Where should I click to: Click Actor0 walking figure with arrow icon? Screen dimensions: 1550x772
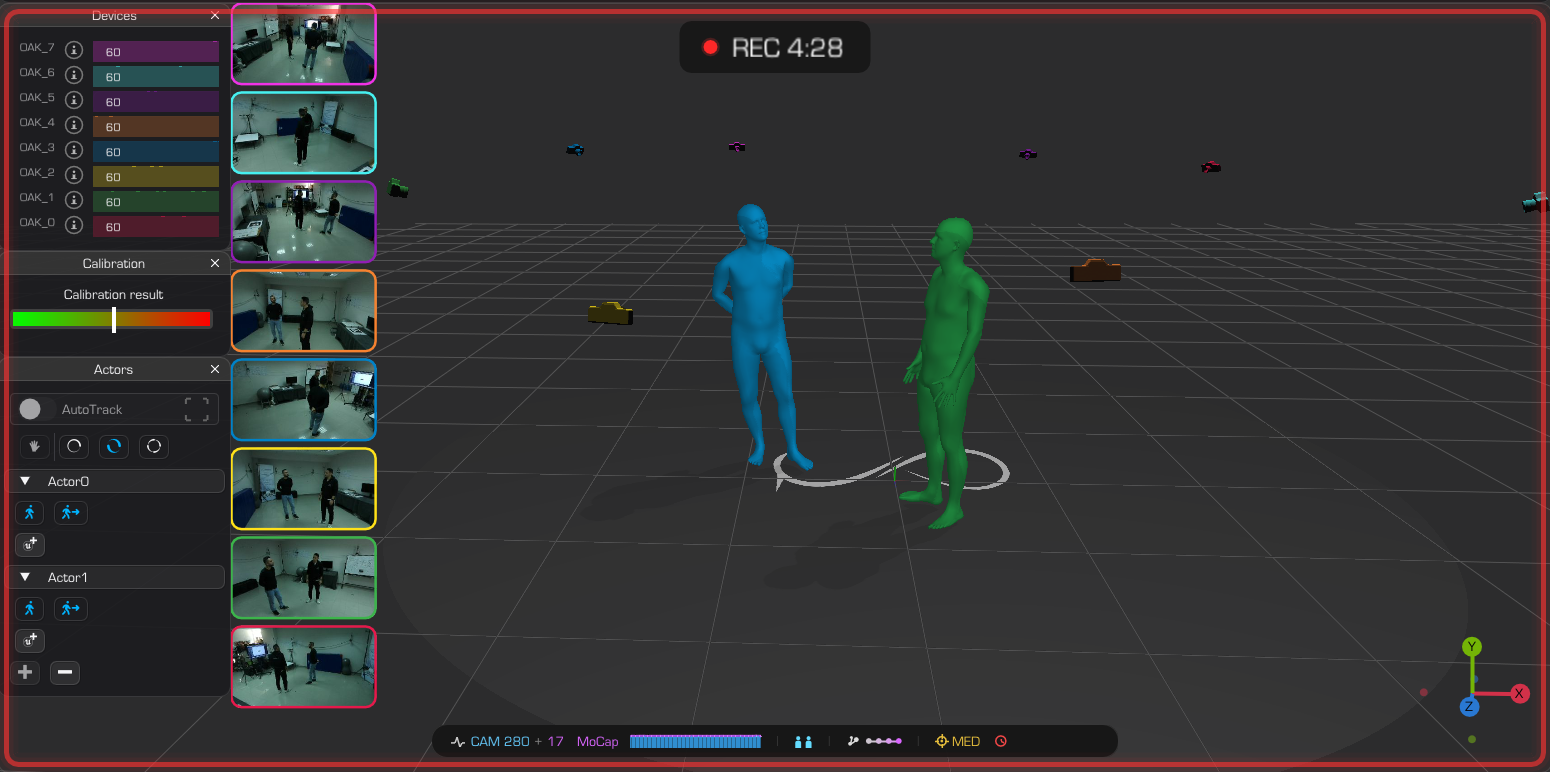[70, 512]
